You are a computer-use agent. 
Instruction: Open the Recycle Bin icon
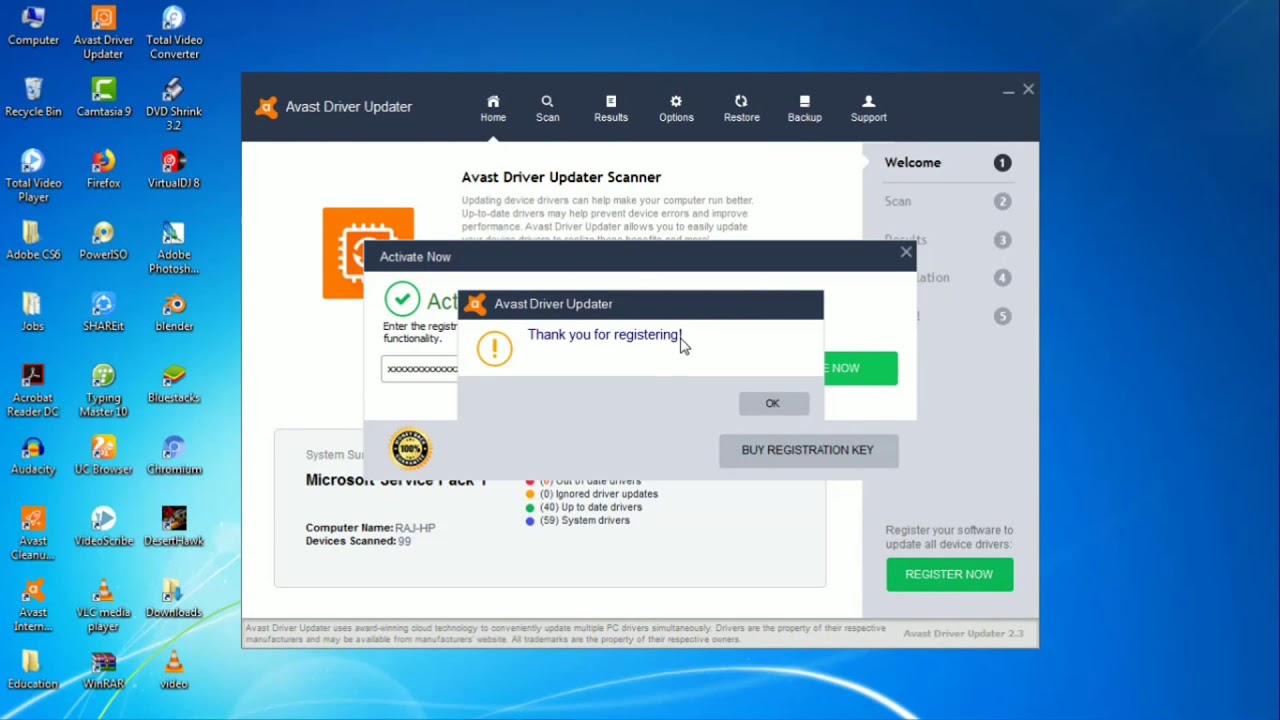click(x=33, y=98)
